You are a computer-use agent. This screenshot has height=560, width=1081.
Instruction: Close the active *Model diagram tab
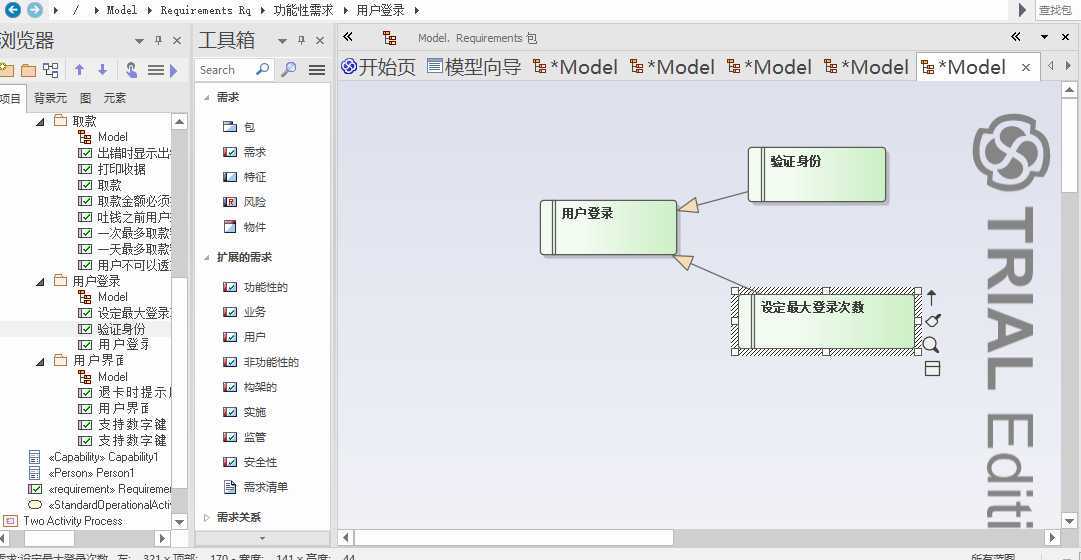[x=1026, y=68]
